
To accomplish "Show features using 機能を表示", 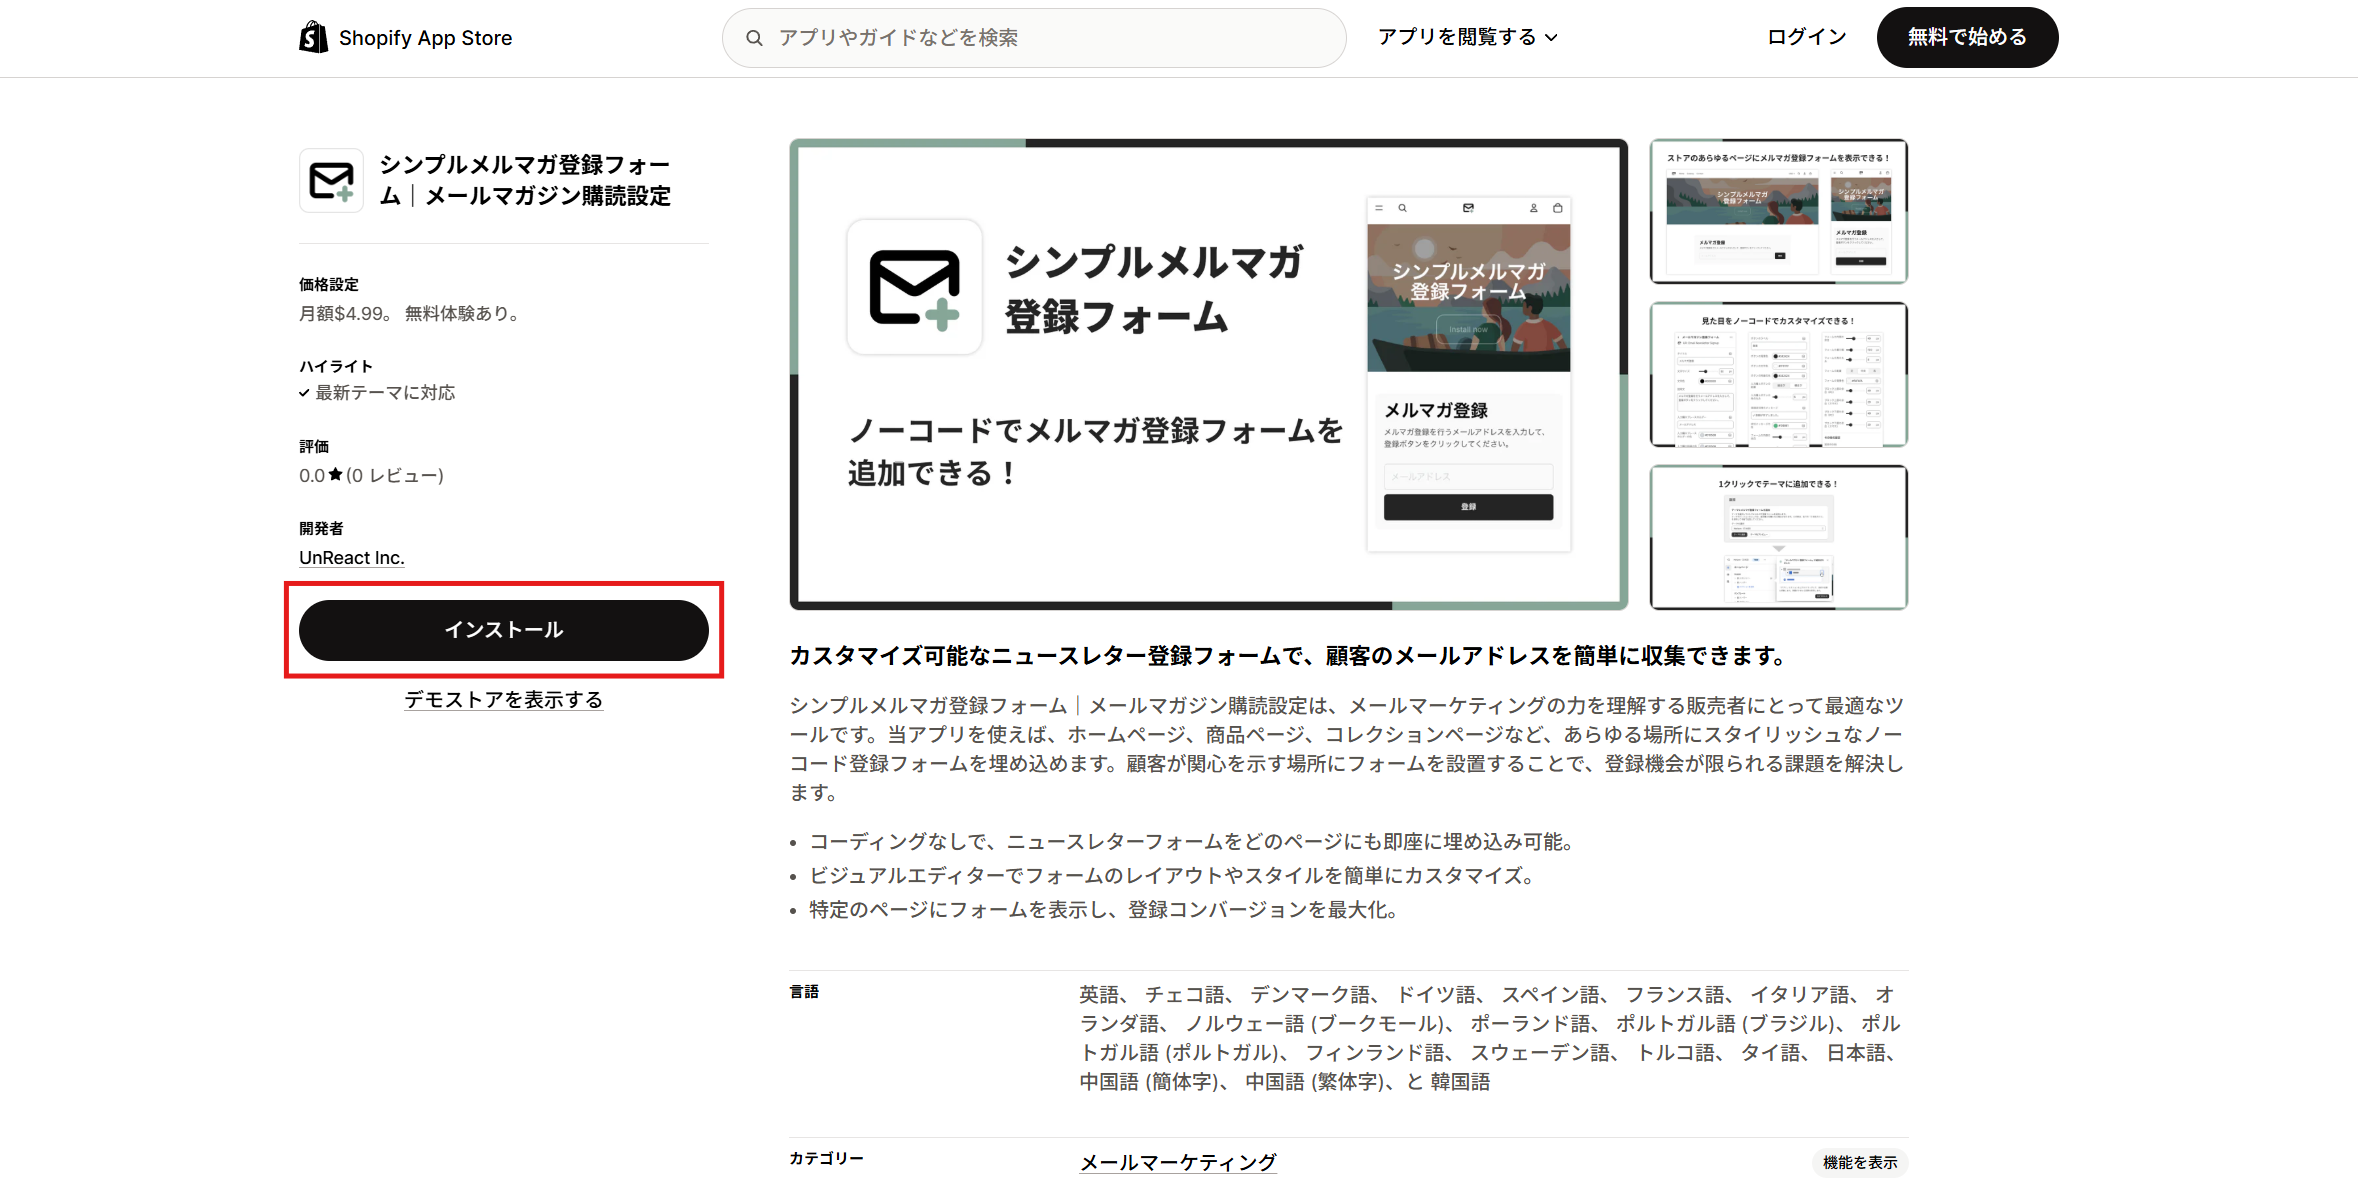I will click(1859, 1163).
